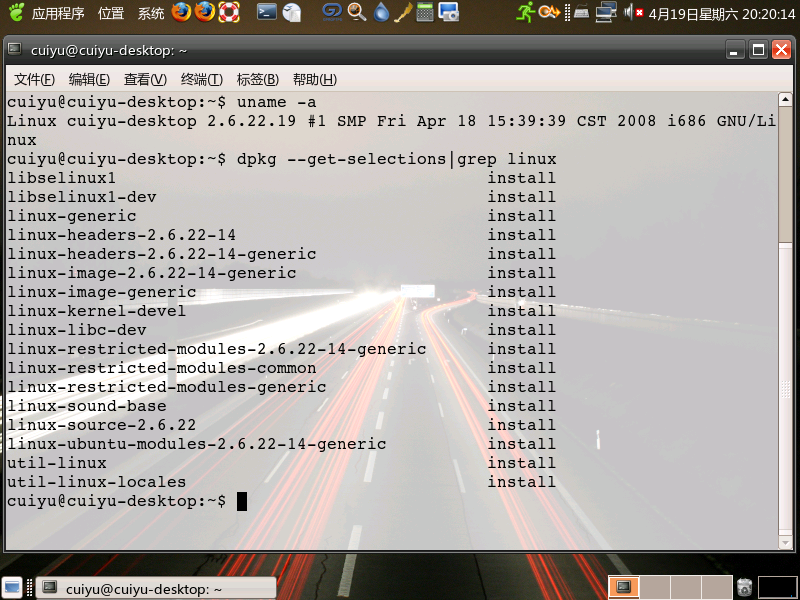Open the 位置 (Places) menu
Viewport: 800px width, 600px height.
111,13
